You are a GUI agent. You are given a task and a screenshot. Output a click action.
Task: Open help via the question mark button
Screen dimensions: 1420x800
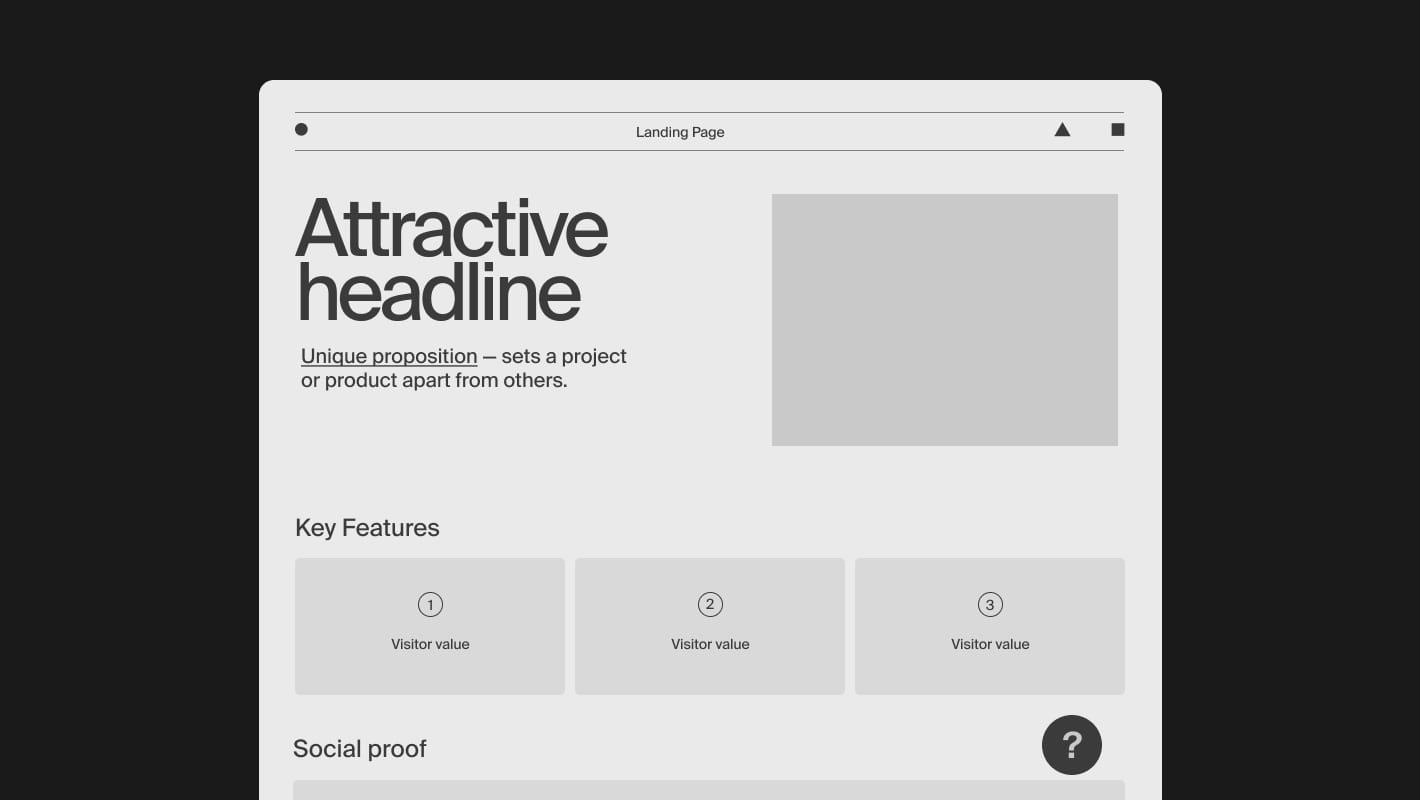click(x=1071, y=745)
